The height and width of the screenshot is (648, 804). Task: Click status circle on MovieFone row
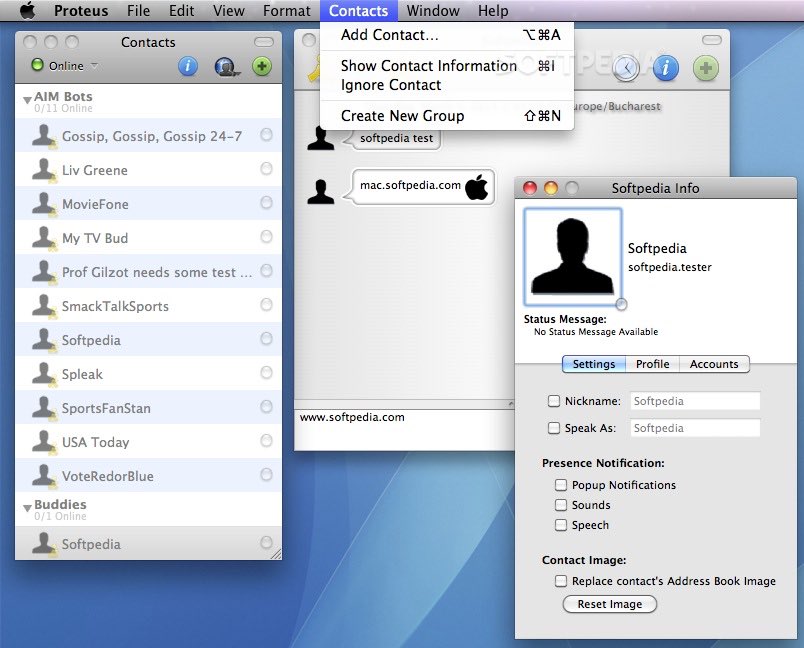[266, 202]
